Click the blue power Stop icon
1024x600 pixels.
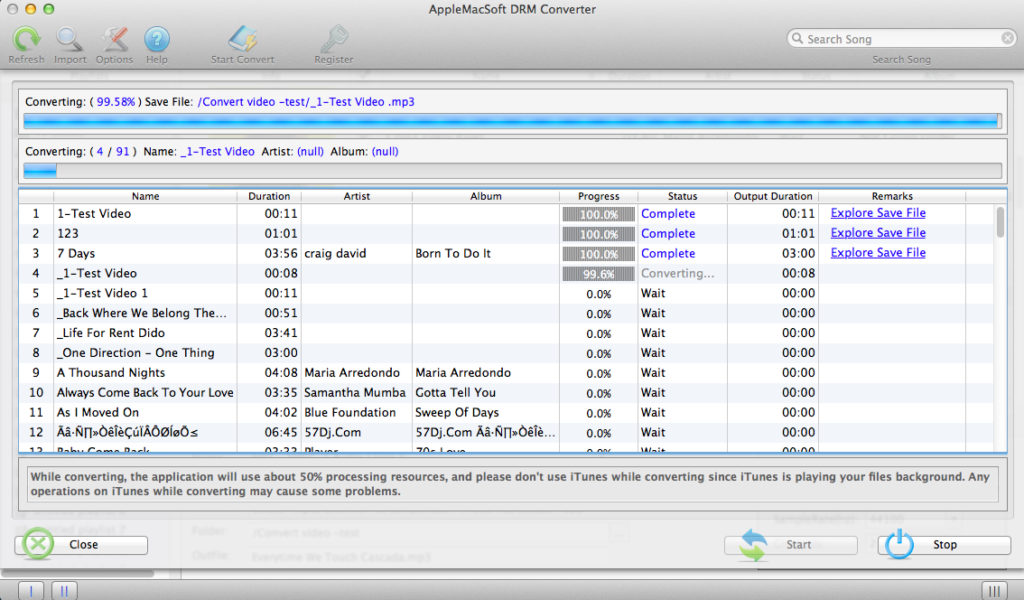(899, 544)
